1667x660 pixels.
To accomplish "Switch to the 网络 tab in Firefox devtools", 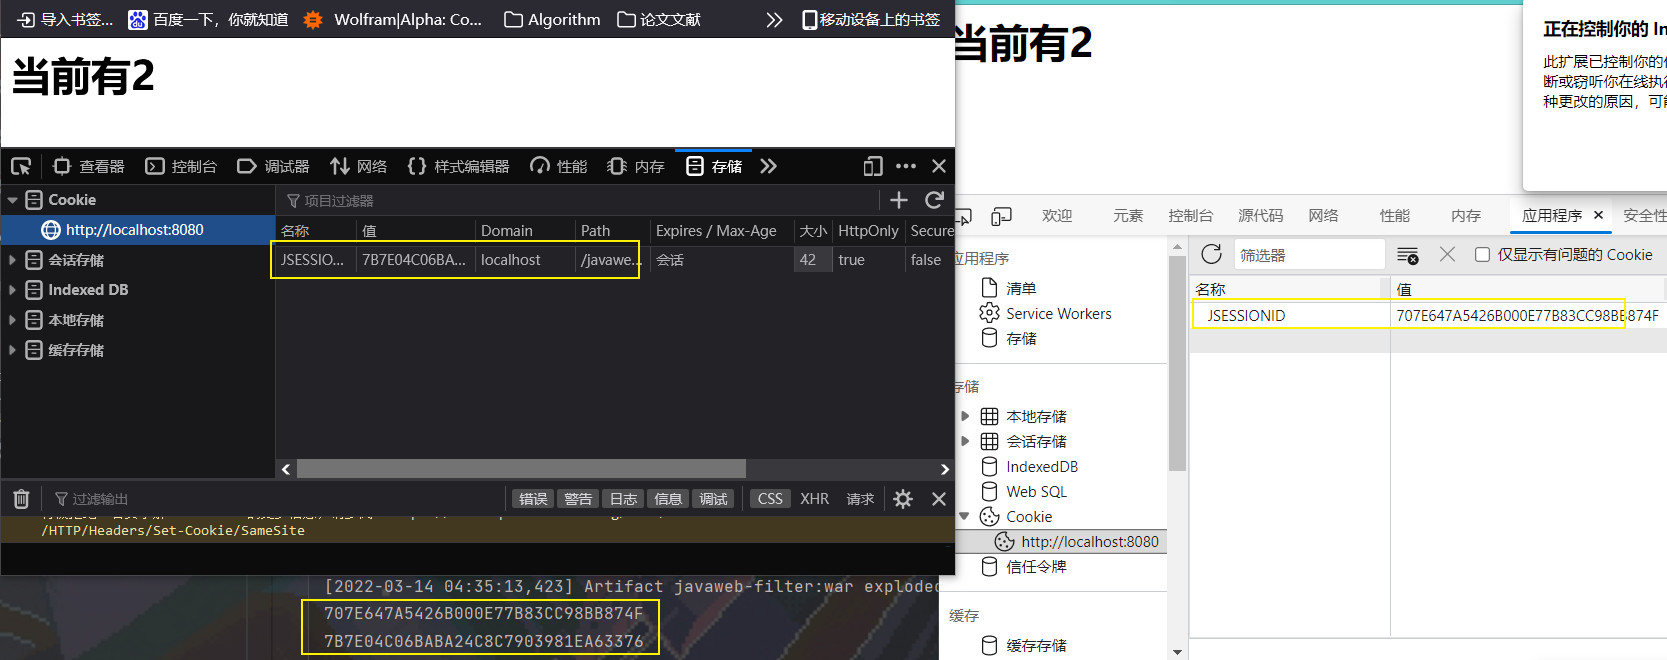I will [x=358, y=166].
